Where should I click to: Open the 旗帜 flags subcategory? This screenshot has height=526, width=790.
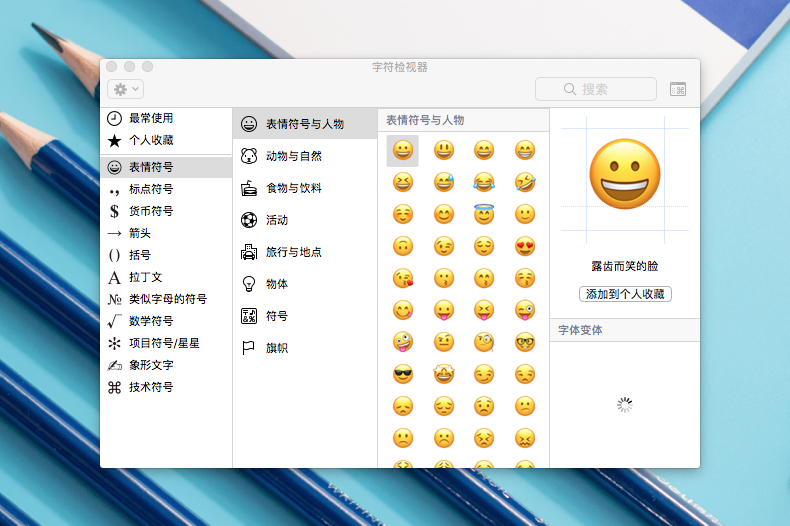tap(305, 348)
